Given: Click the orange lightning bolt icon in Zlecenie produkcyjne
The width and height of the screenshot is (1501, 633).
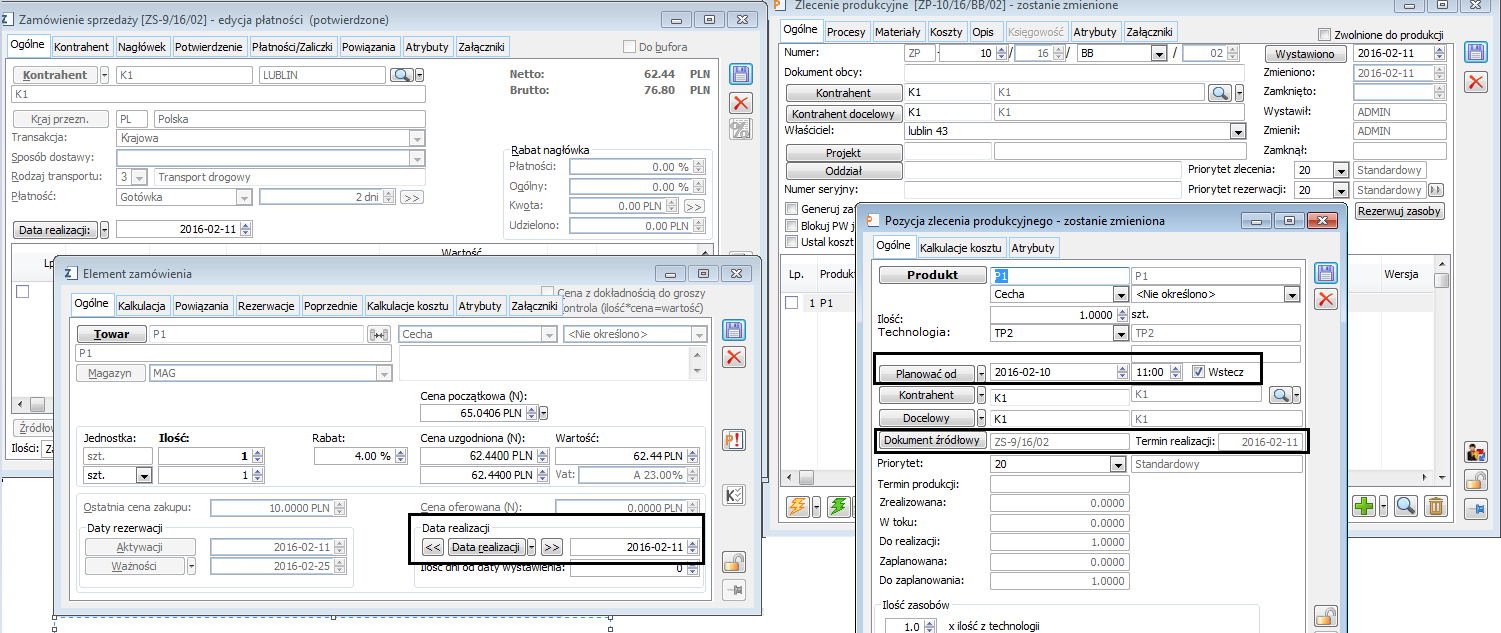Looking at the screenshot, I should pos(799,506).
